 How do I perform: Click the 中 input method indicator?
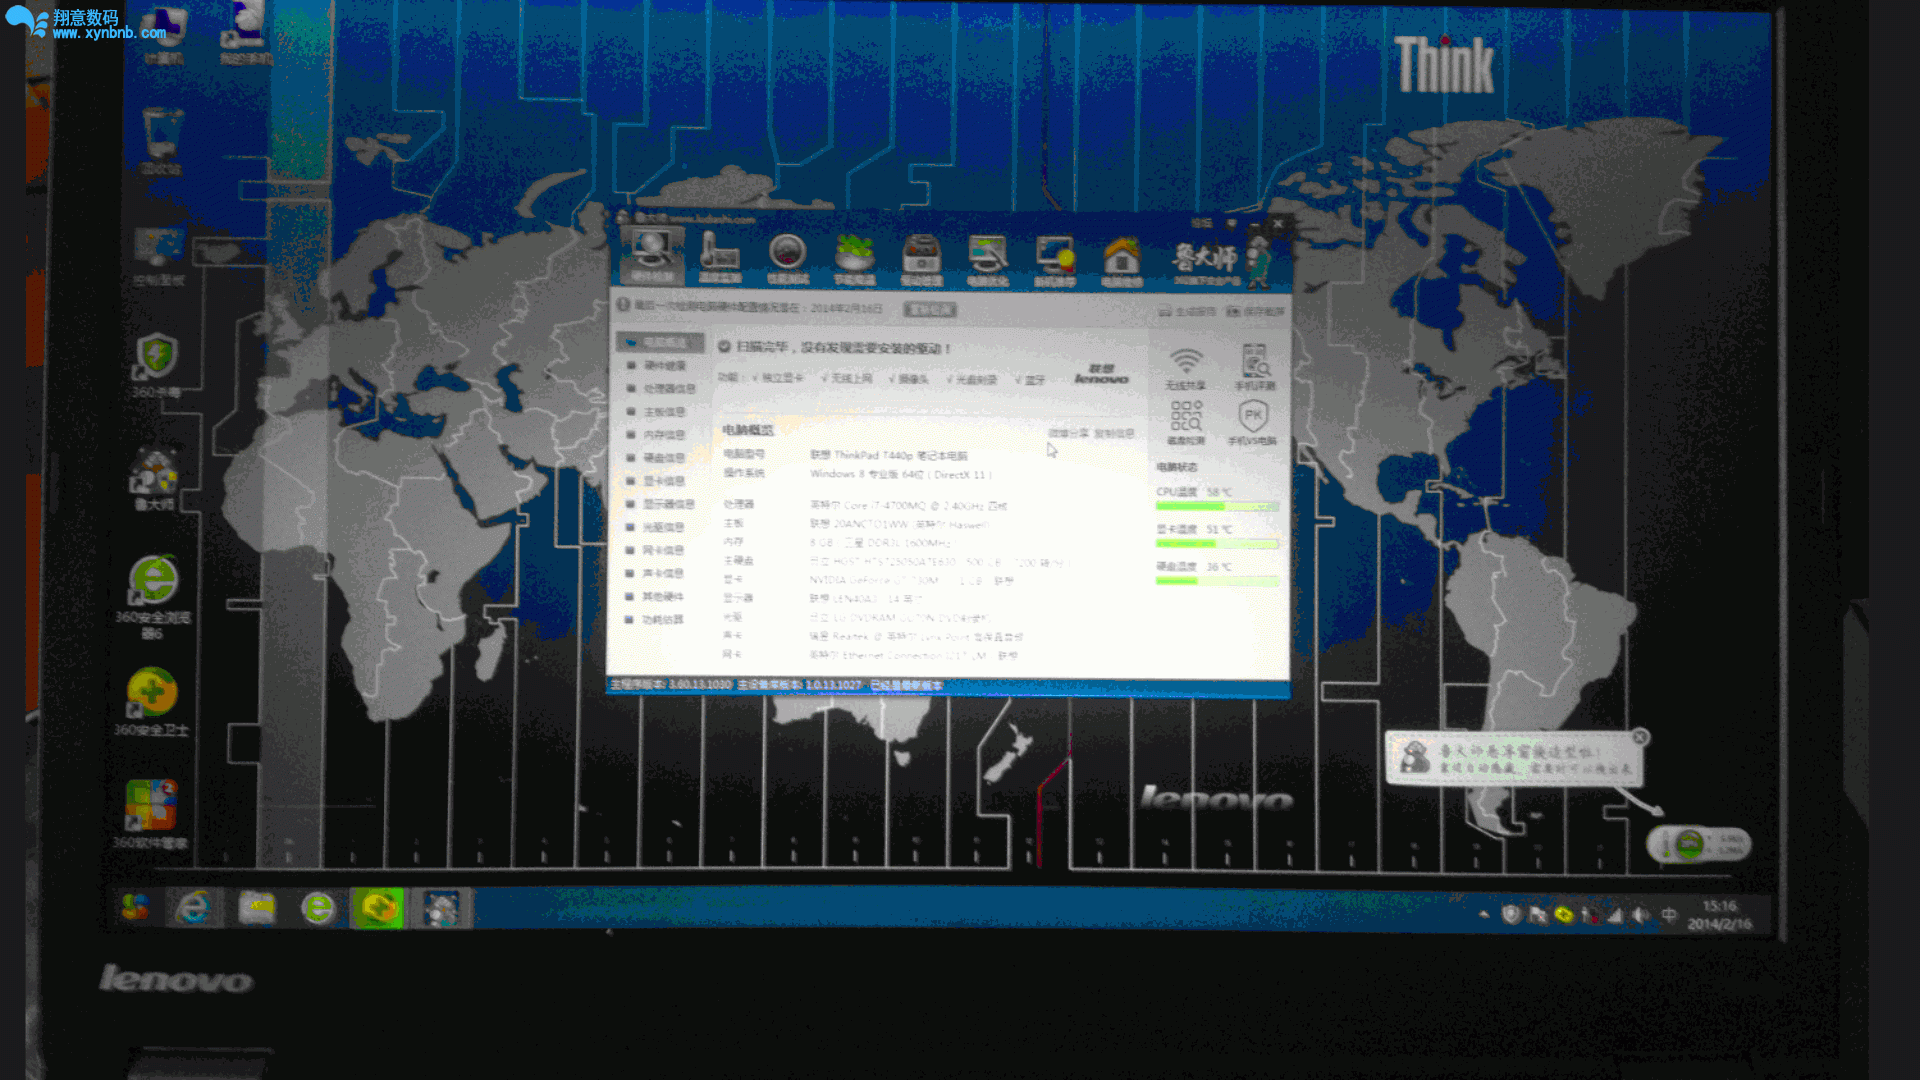click(x=1668, y=915)
